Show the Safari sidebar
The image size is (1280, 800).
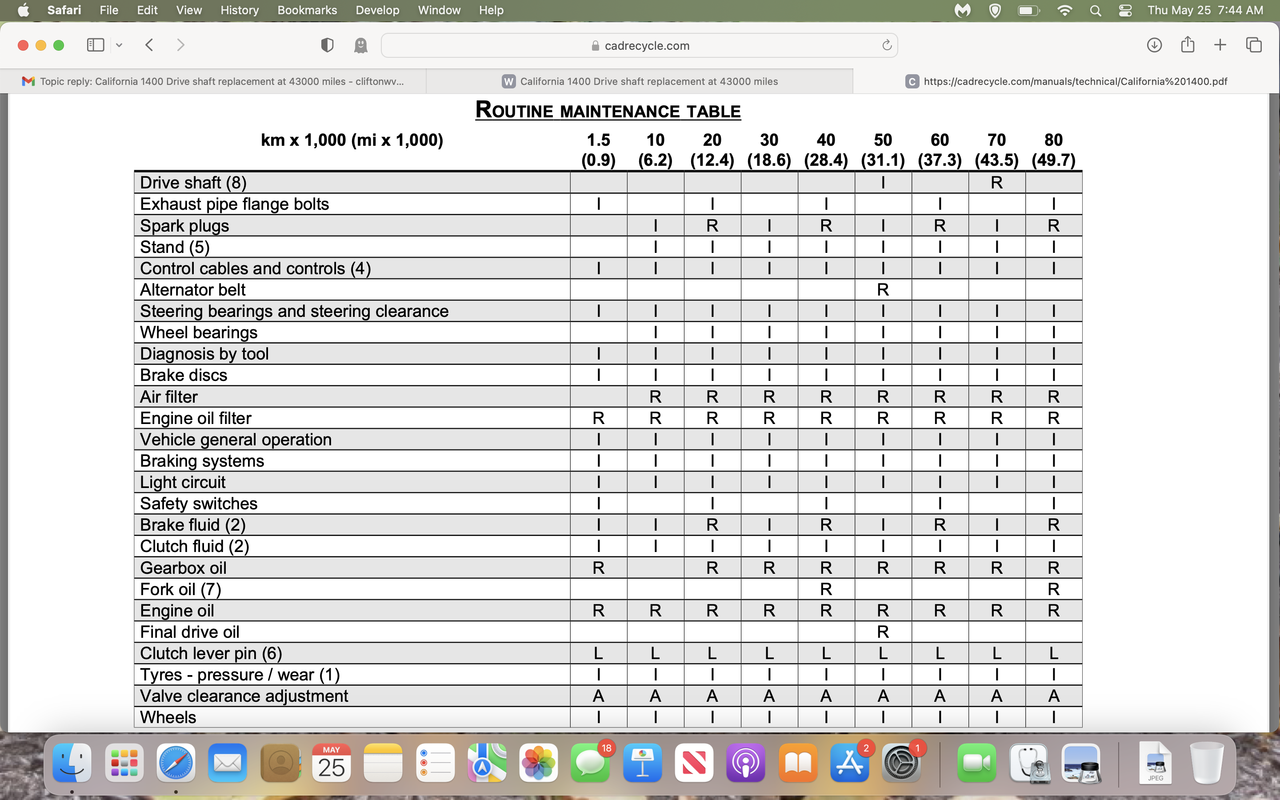96,45
